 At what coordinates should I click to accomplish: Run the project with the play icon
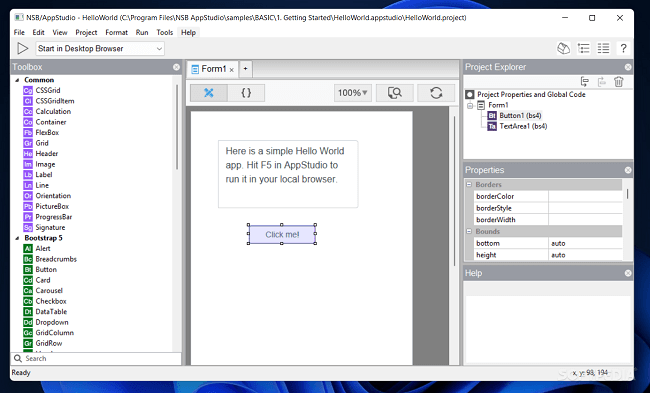click(x=22, y=49)
